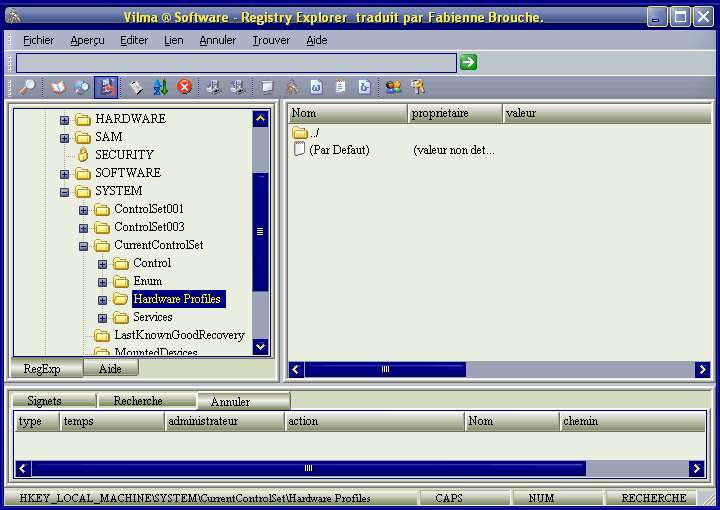Screen dimensions: 720x510
Task: Select the ControlSet001 key
Action: [x=149, y=209]
